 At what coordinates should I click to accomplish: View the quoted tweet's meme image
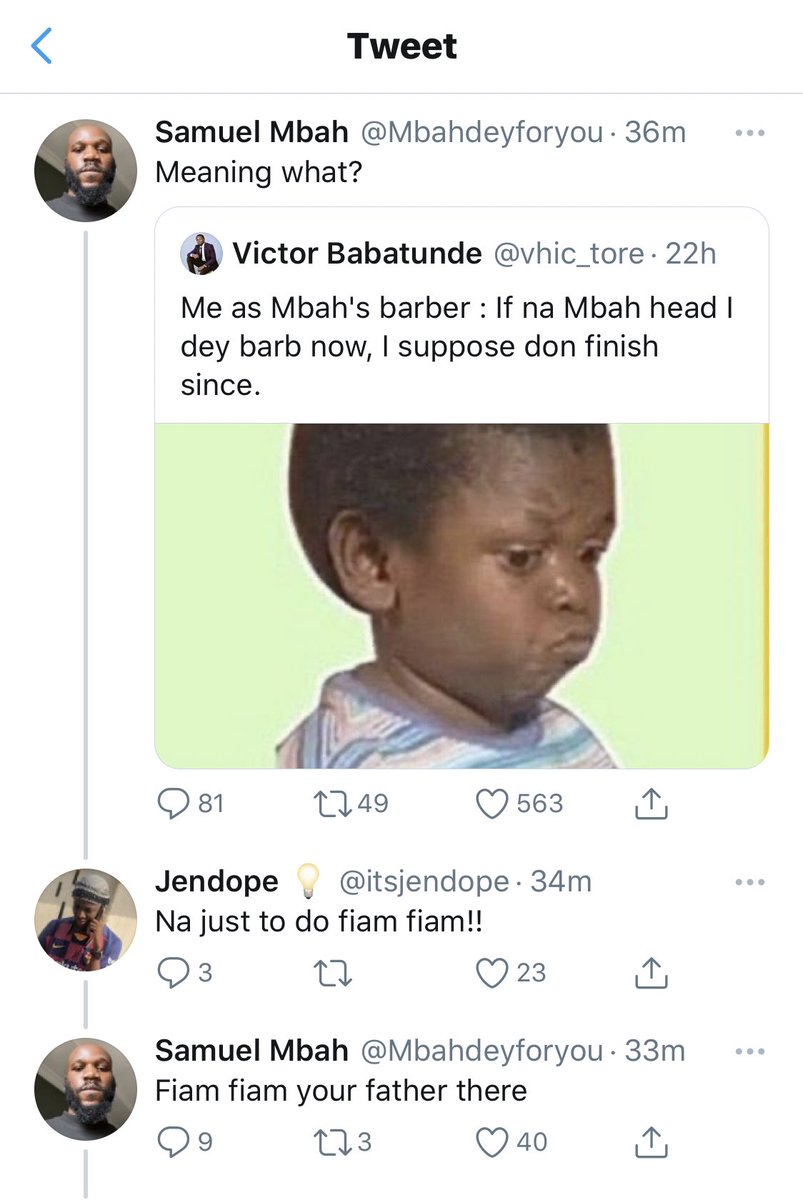(461, 595)
